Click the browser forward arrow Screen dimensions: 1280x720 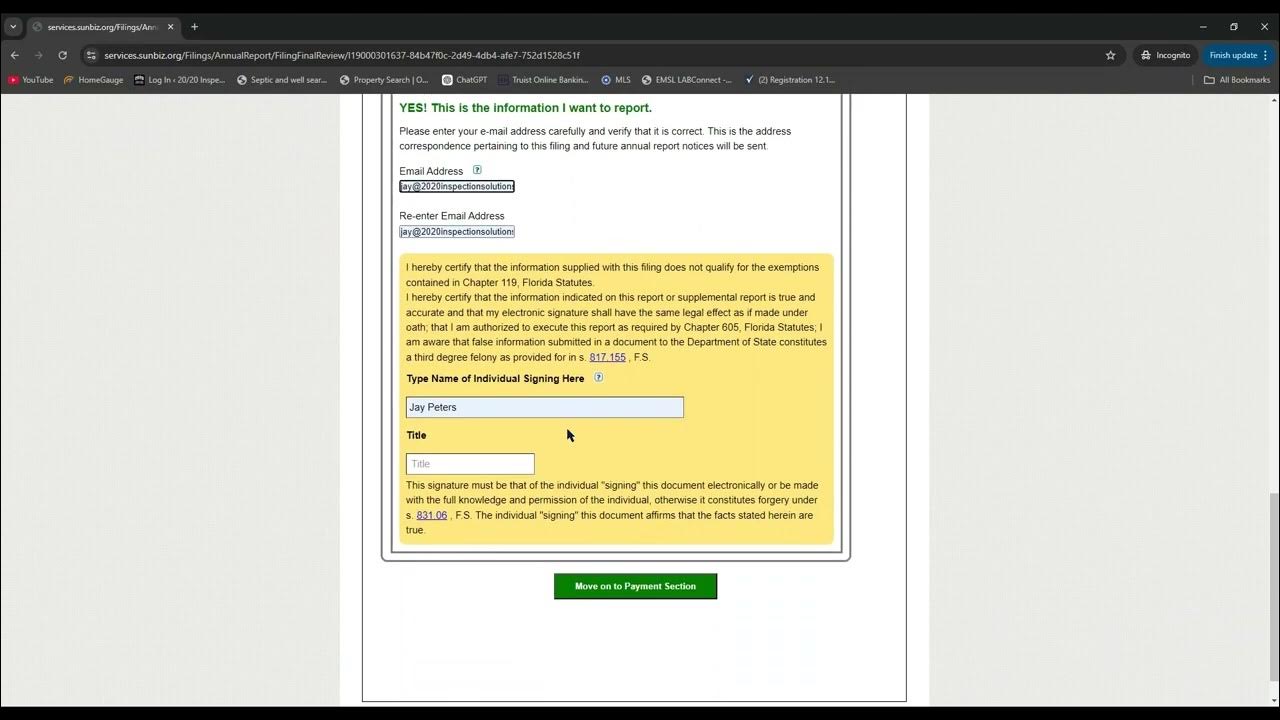point(38,55)
